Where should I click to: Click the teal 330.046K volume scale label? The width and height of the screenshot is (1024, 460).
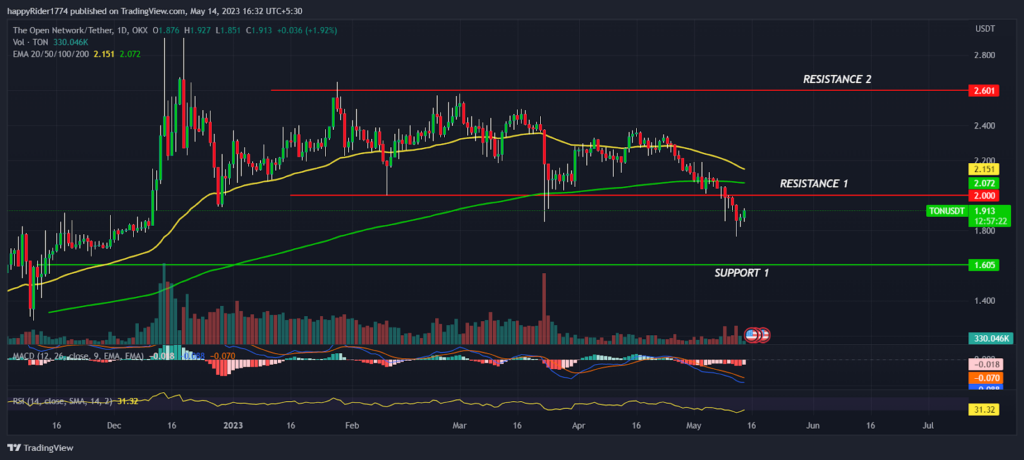[x=992, y=338]
